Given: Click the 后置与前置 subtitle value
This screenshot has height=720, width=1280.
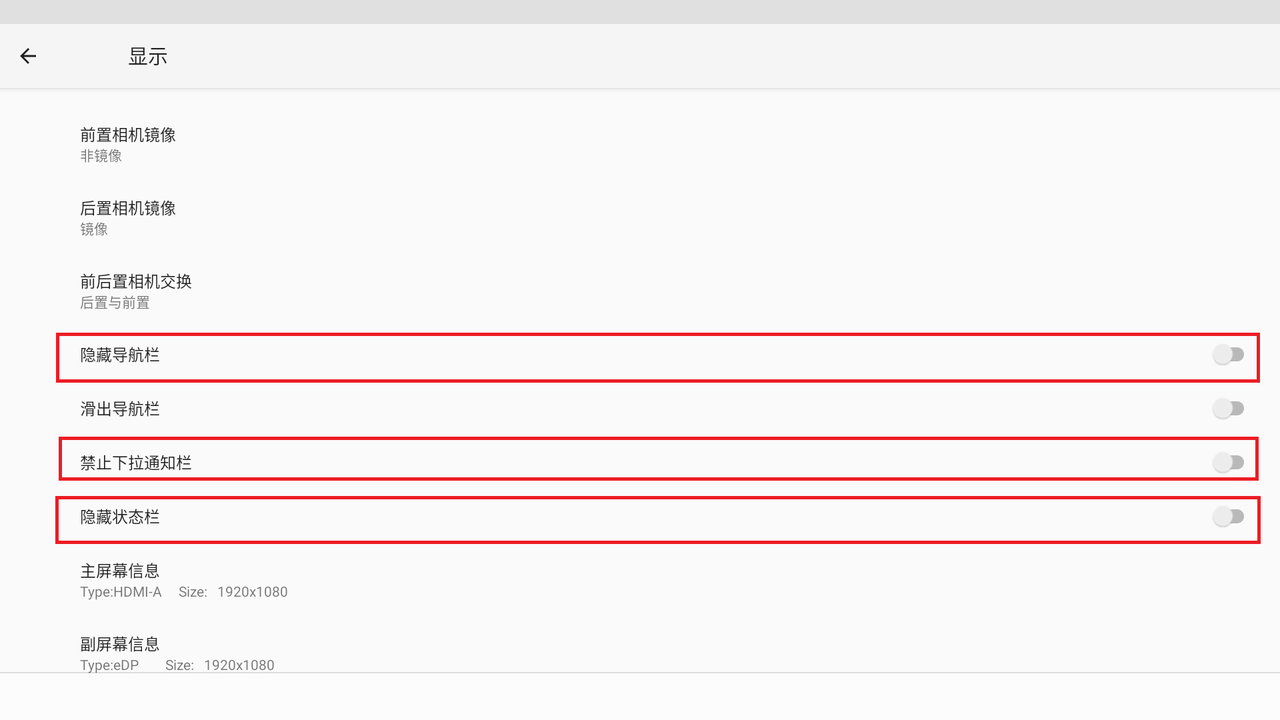Looking at the screenshot, I should point(115,302).
